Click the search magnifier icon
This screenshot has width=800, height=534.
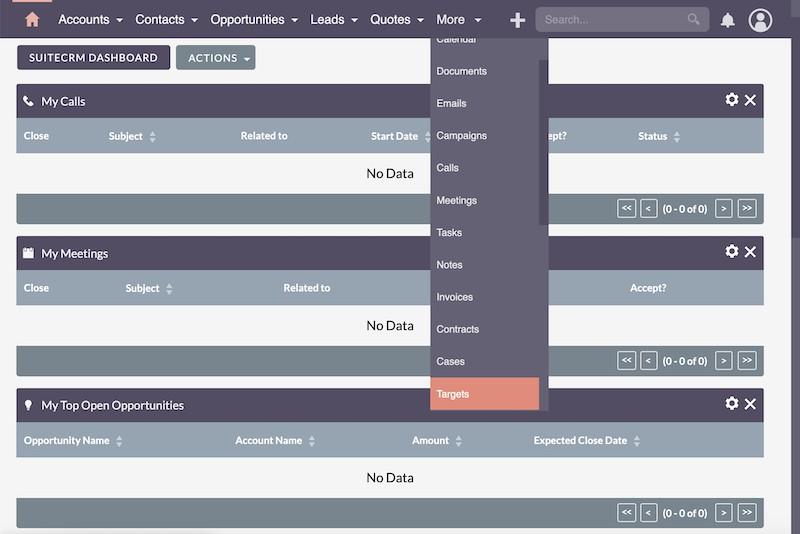(x=693, y=19)
